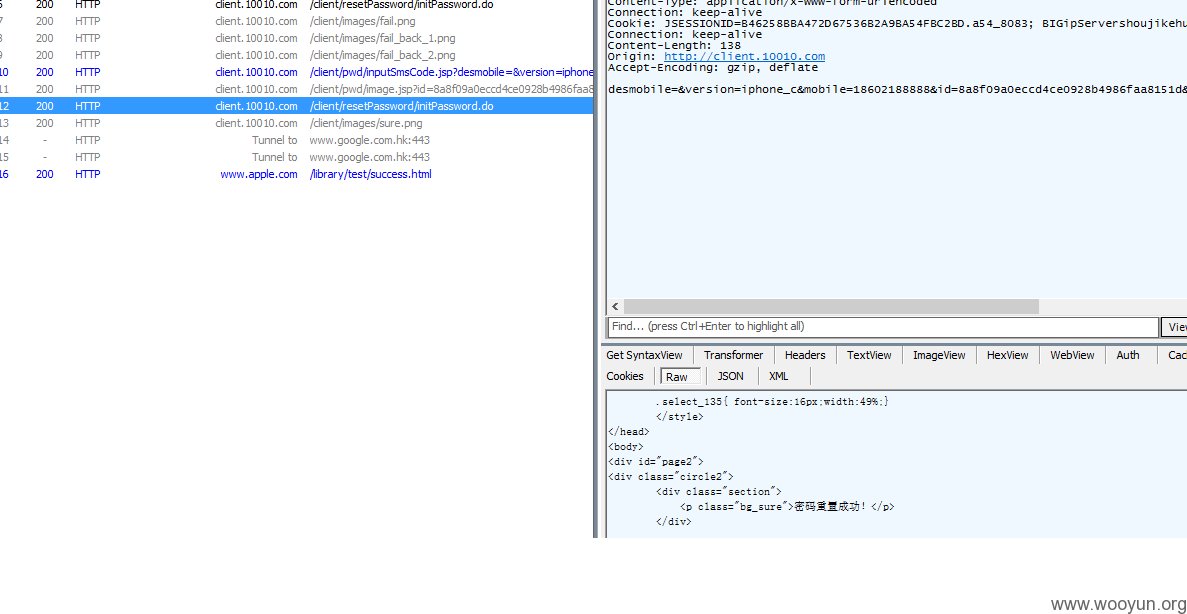
Task: Open the http://client.10010.com Origin link
Action: click(744, 57)
